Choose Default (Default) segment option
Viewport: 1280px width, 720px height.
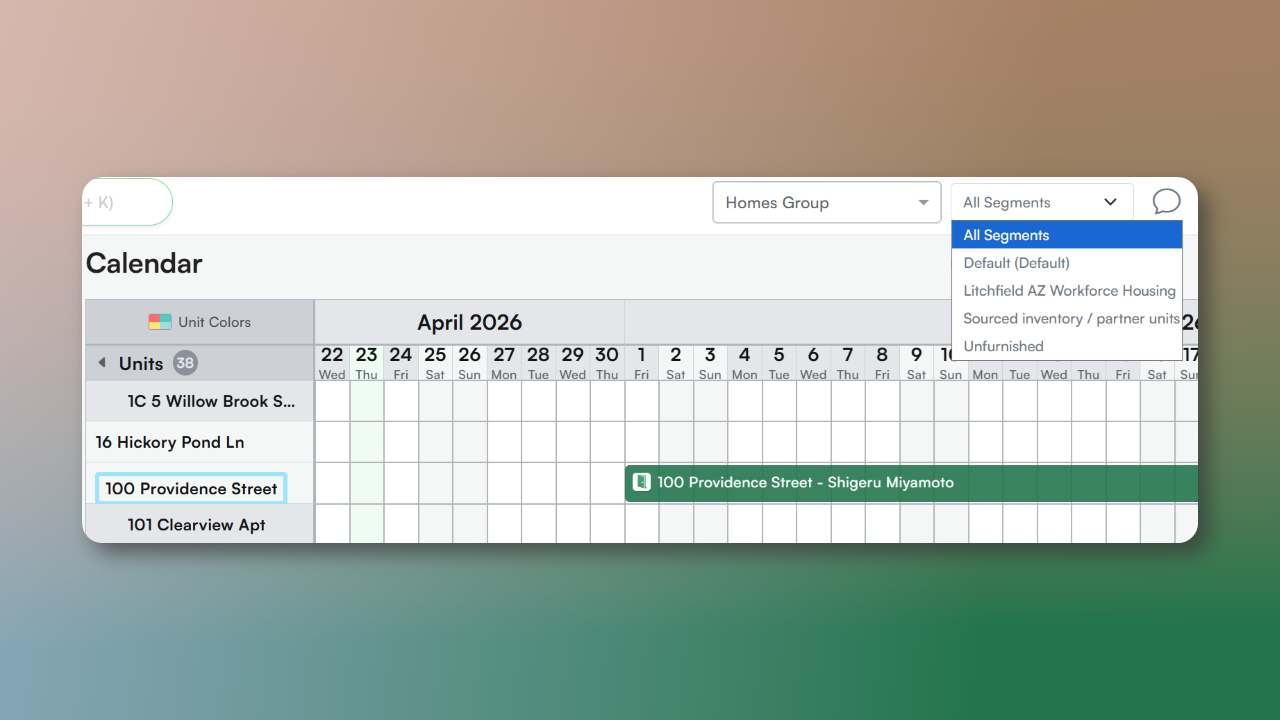point(1016,263)
